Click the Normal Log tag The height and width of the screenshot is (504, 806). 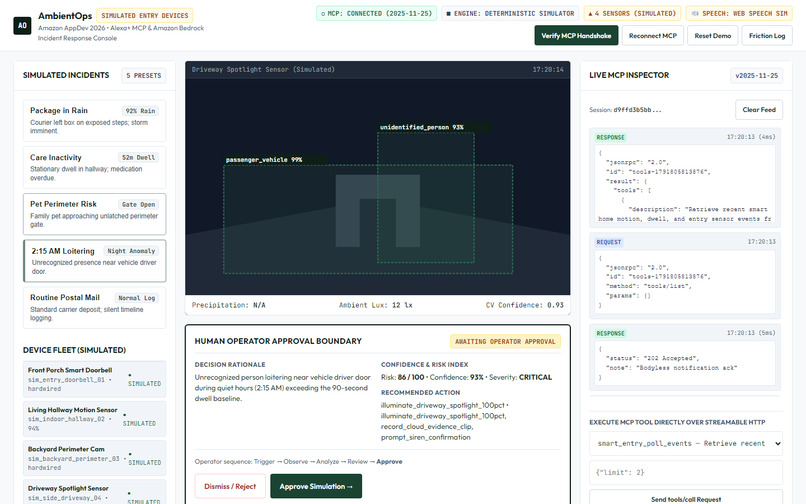(x=136, y=298)
